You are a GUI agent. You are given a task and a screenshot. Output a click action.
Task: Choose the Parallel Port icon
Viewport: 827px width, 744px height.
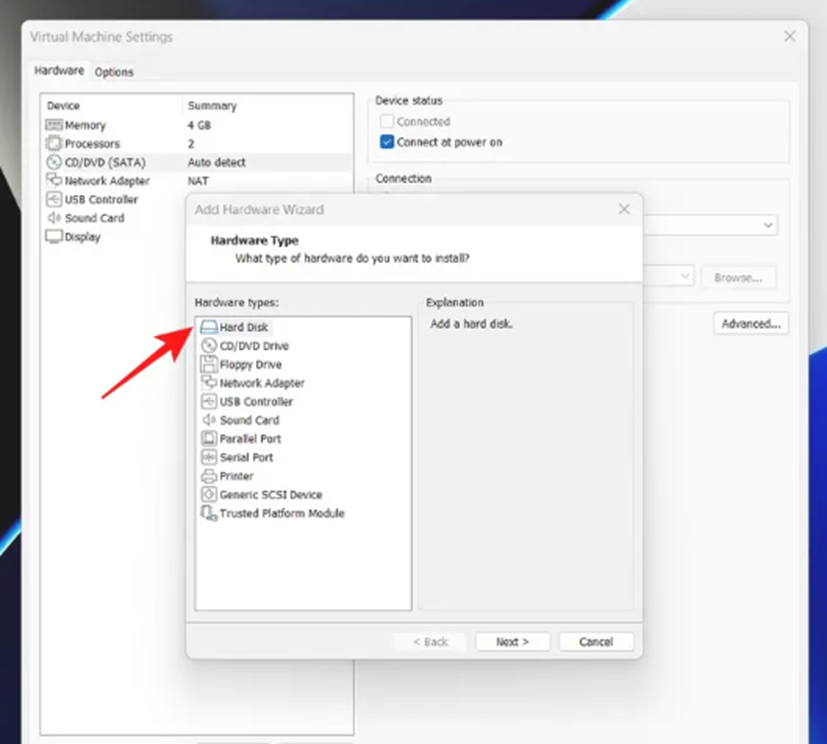tap(209, 439)
